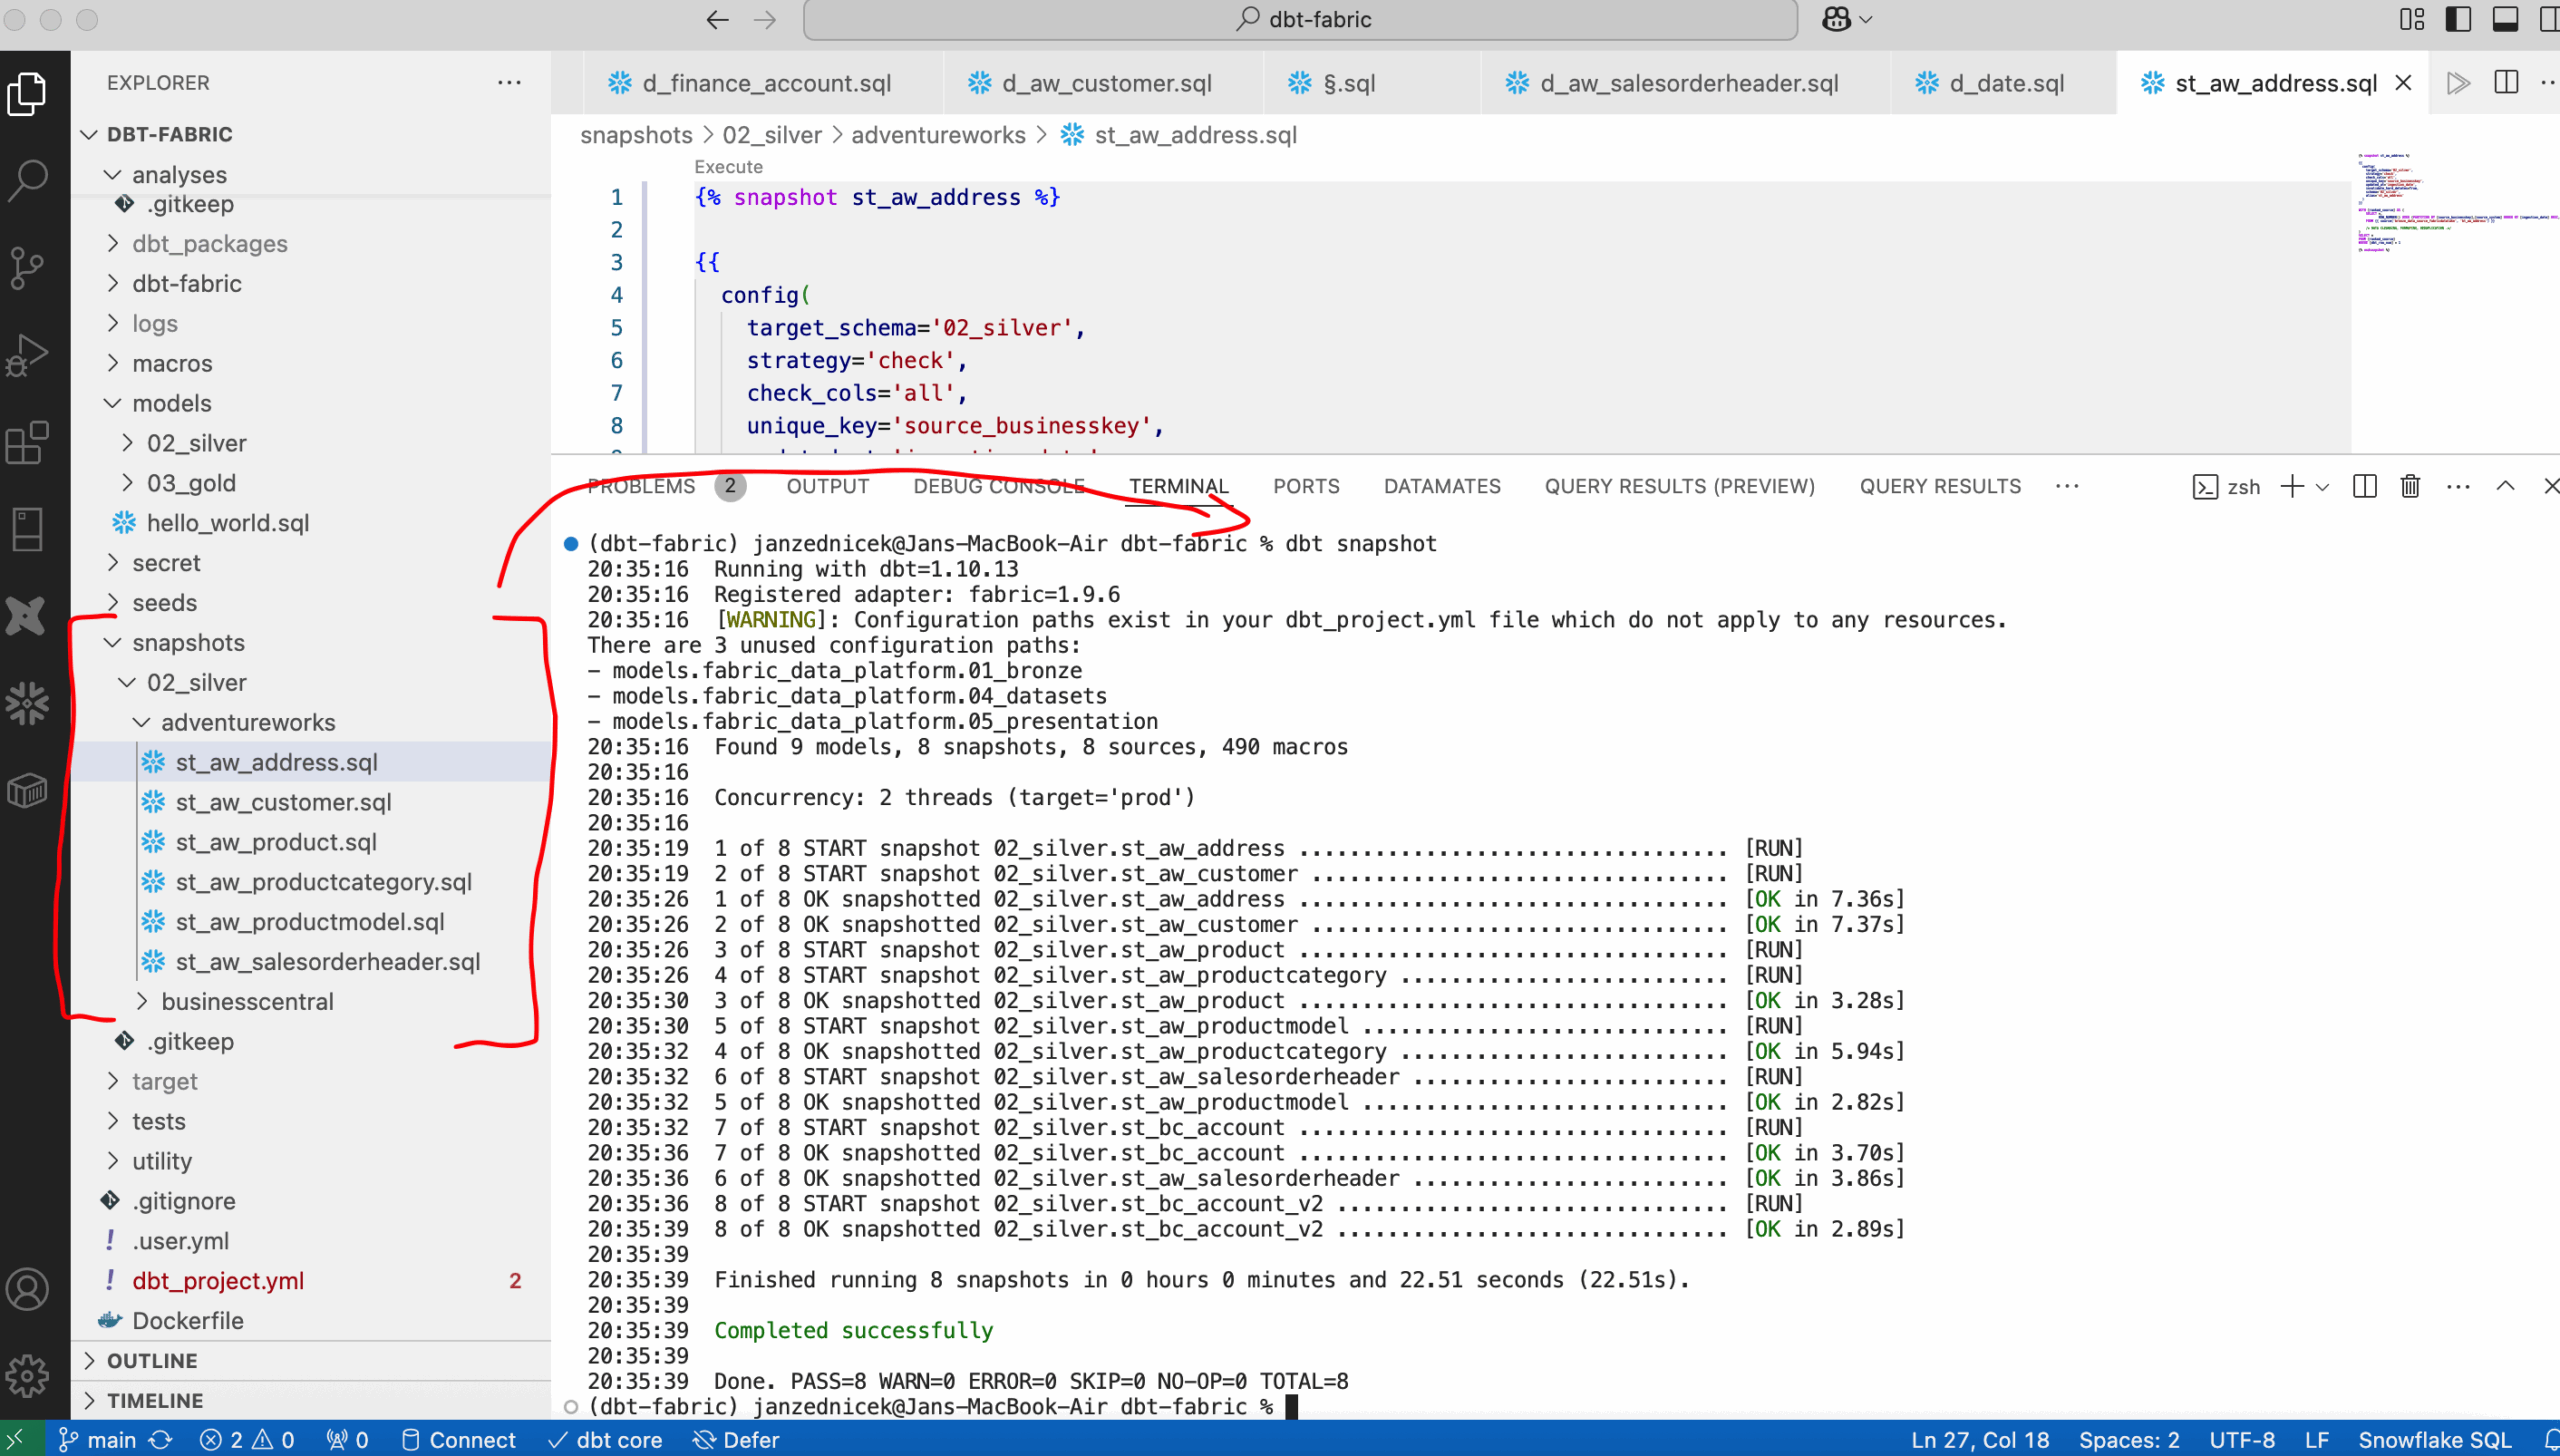Expand the businesscentral folder

point(247,1001)
